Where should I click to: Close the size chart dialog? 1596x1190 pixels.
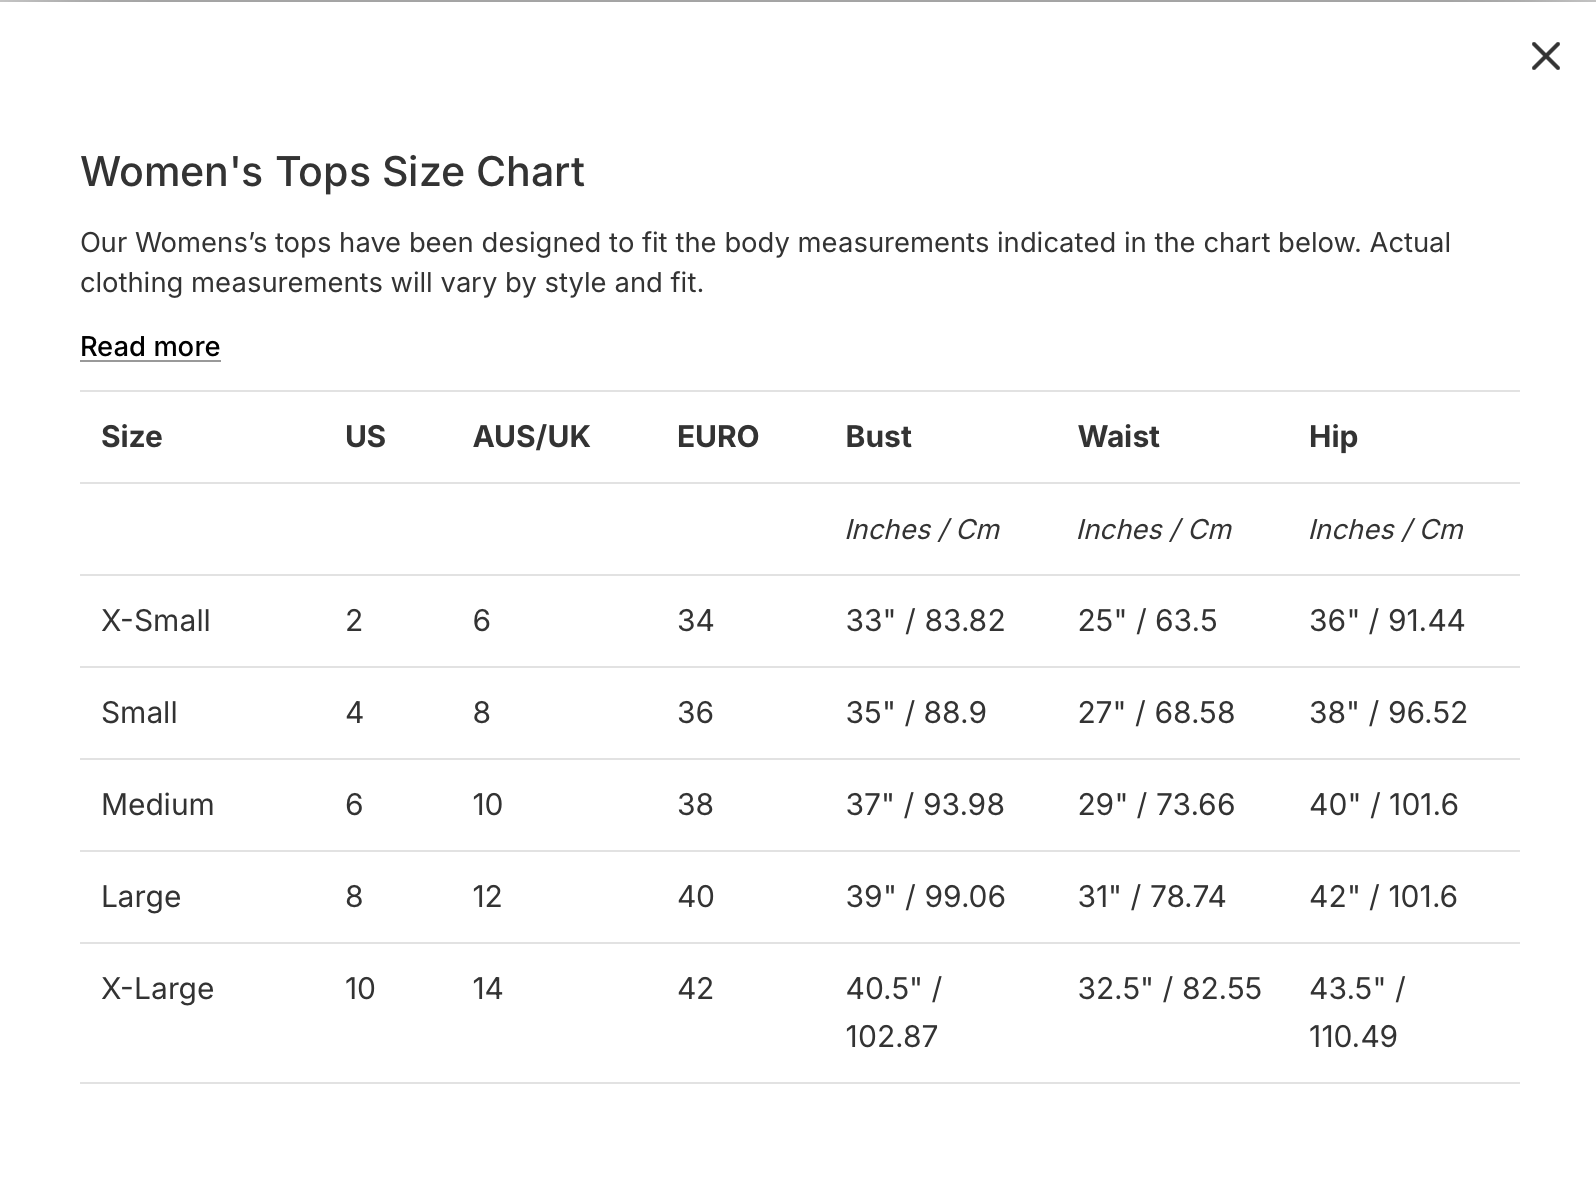click(1545, 57)
